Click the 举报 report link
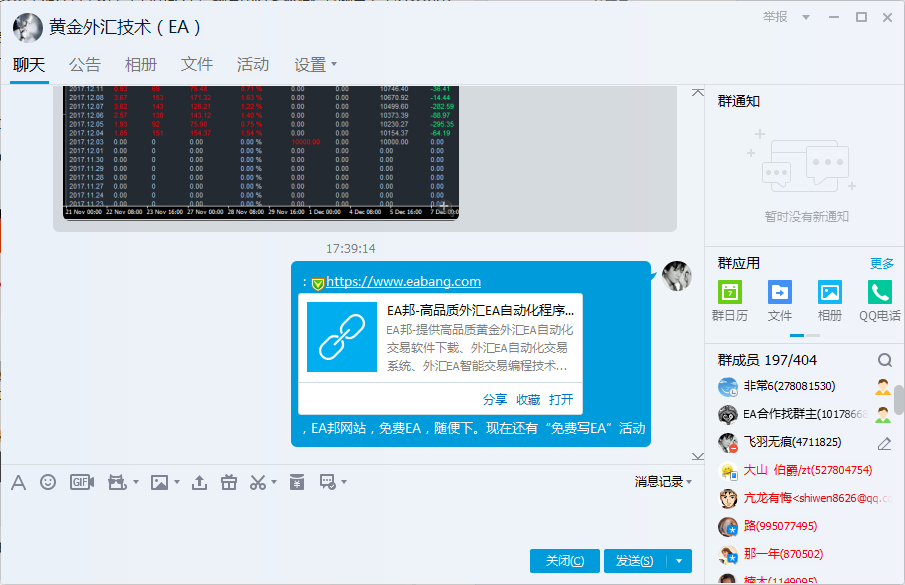 coord(775,17)
